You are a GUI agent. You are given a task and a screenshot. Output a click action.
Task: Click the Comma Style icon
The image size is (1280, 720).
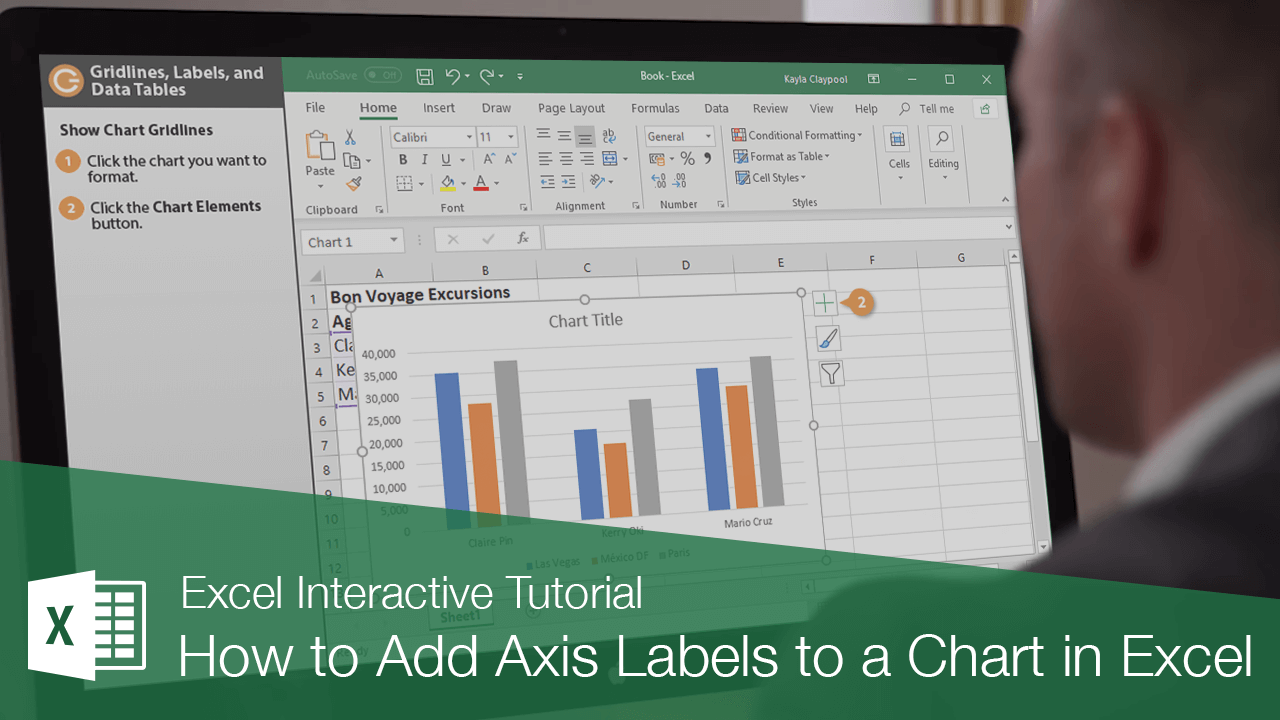(707, 157)
